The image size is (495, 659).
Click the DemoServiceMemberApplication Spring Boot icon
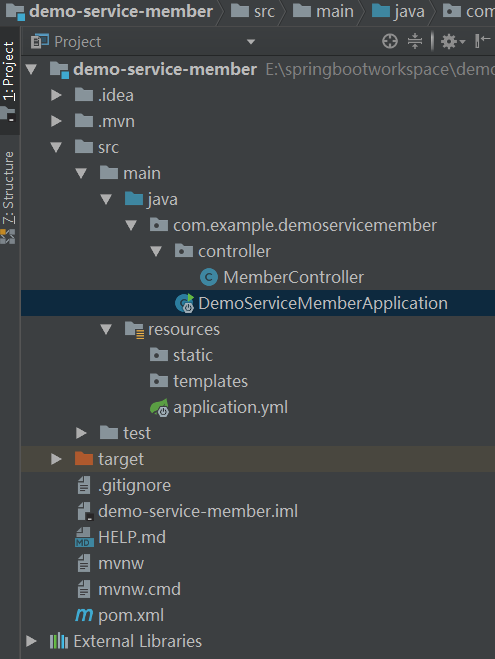tap(184, 303)
